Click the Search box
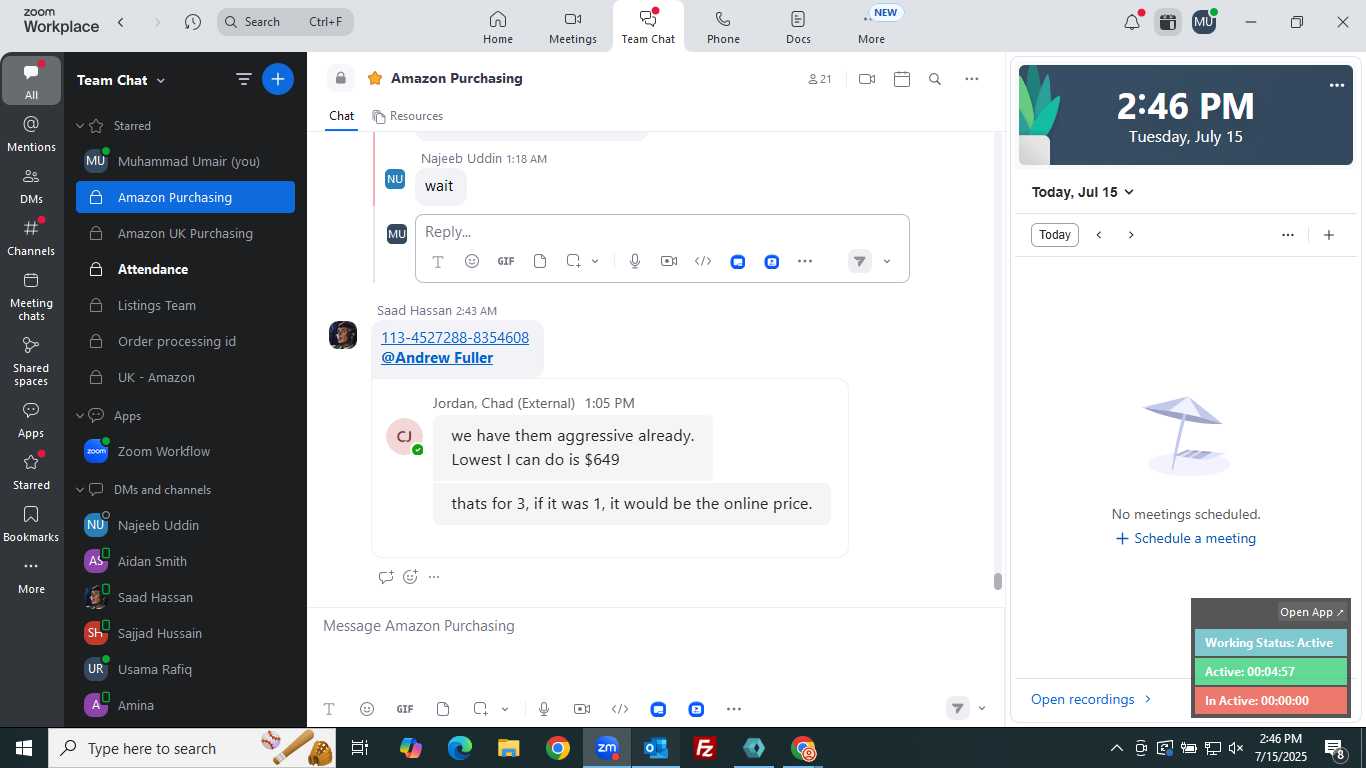Image resolution: width=1366 pixels, height=768 pixels. (x=285, y=22)
